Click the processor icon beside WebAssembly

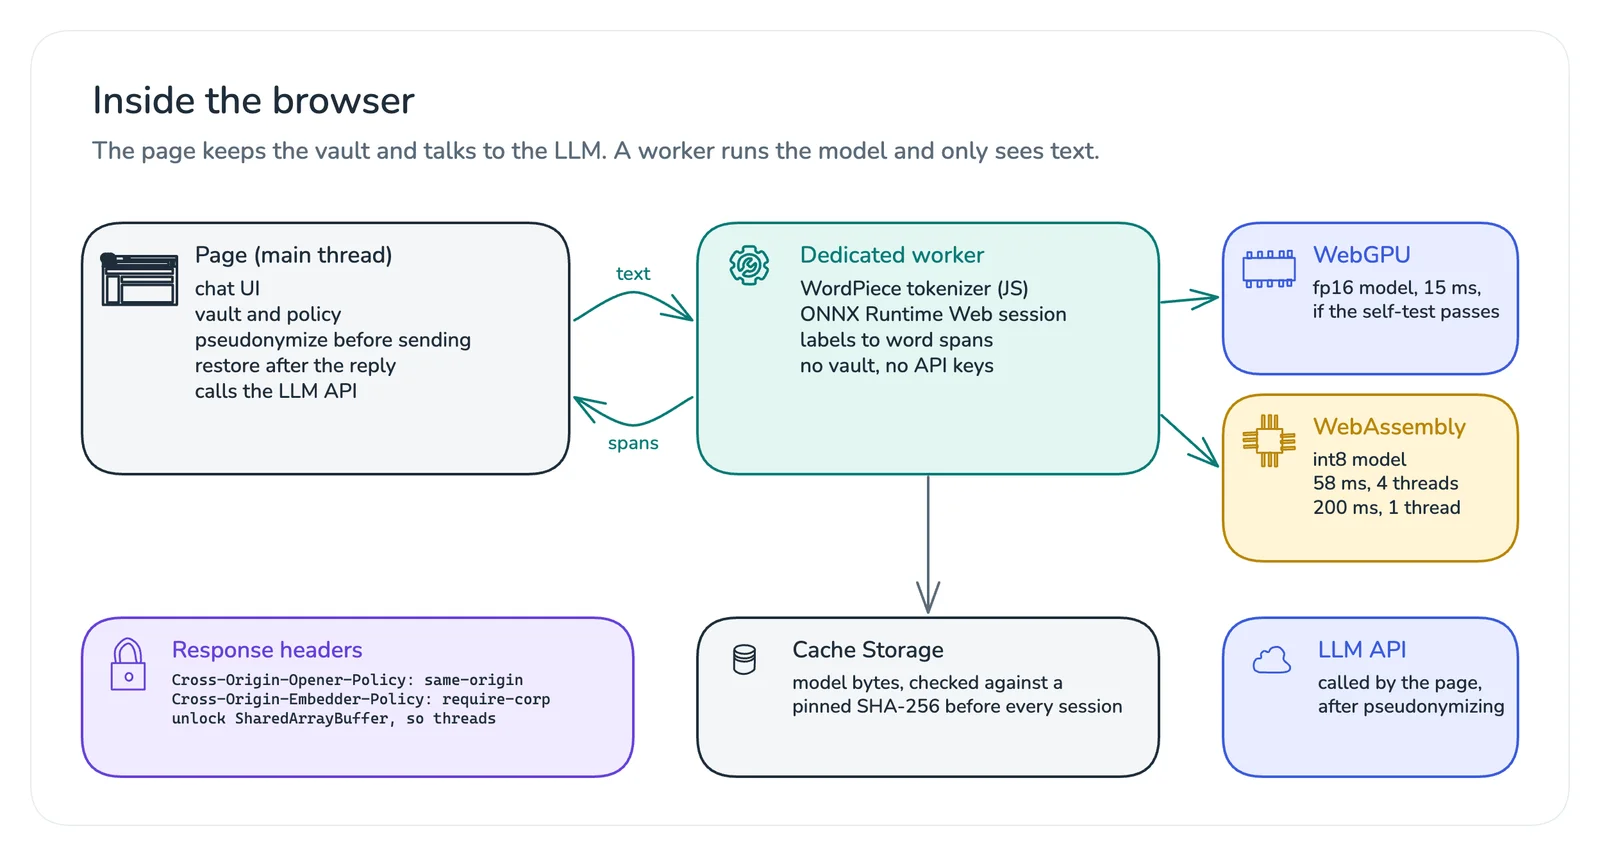[x=1269, y=440]
